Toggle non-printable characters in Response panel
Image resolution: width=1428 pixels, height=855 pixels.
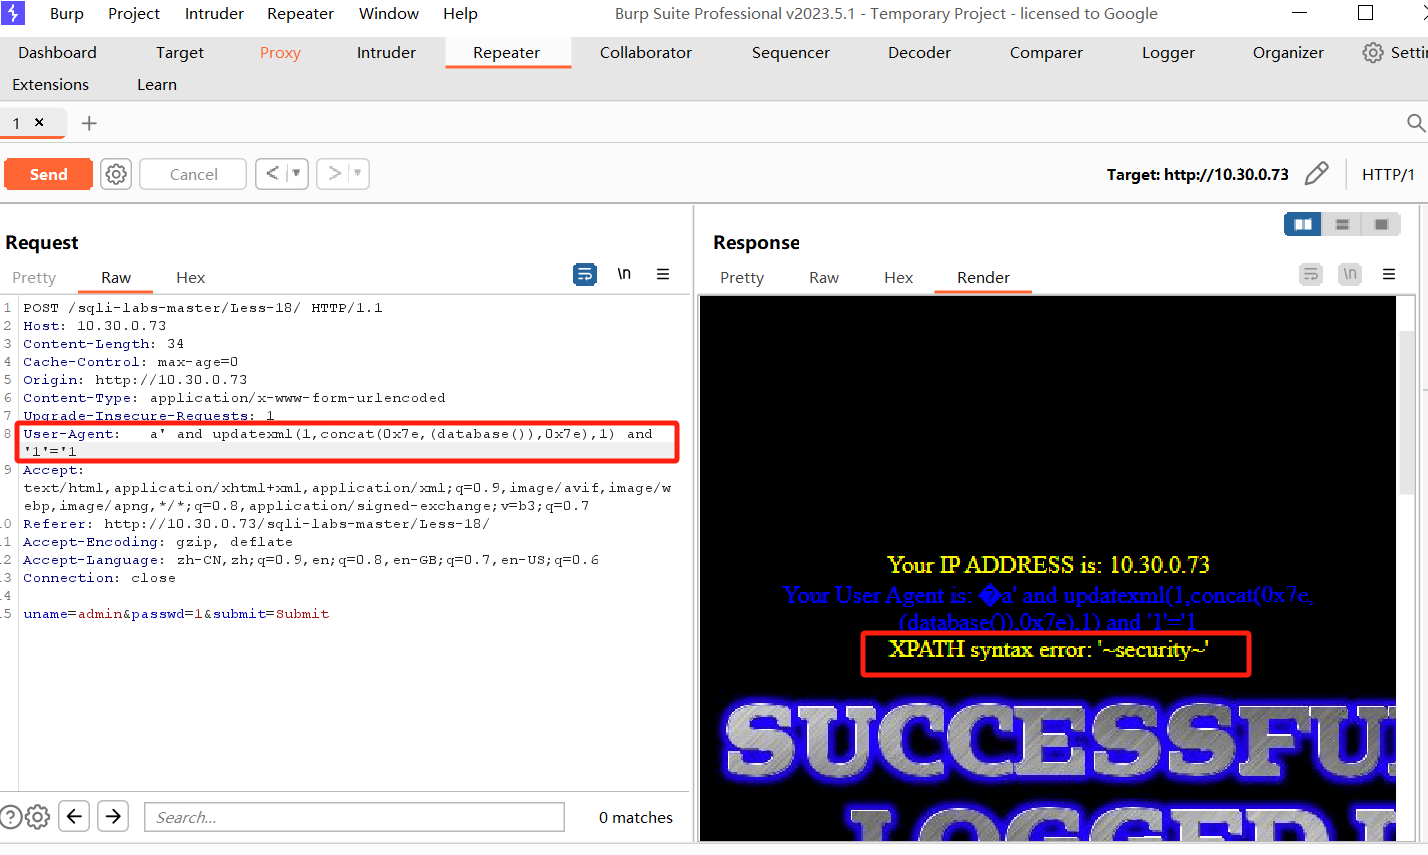(1350, 274)
